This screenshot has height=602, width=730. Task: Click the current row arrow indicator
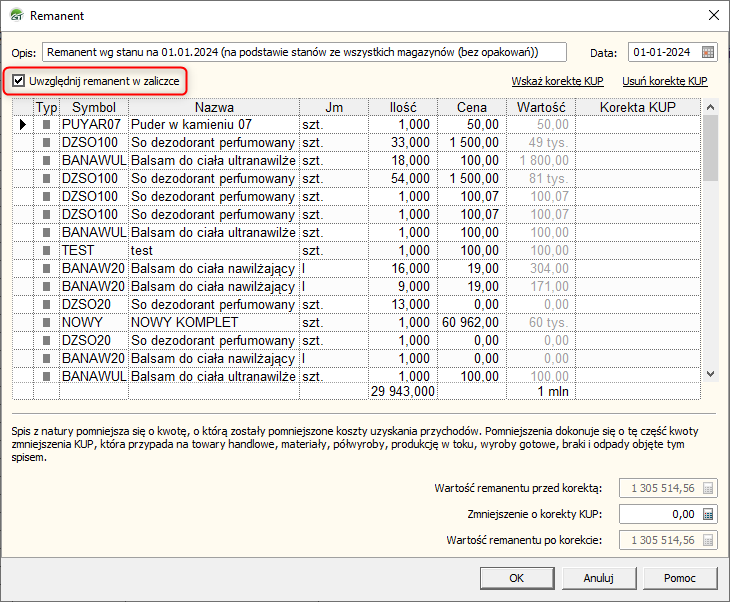(22, 124)
